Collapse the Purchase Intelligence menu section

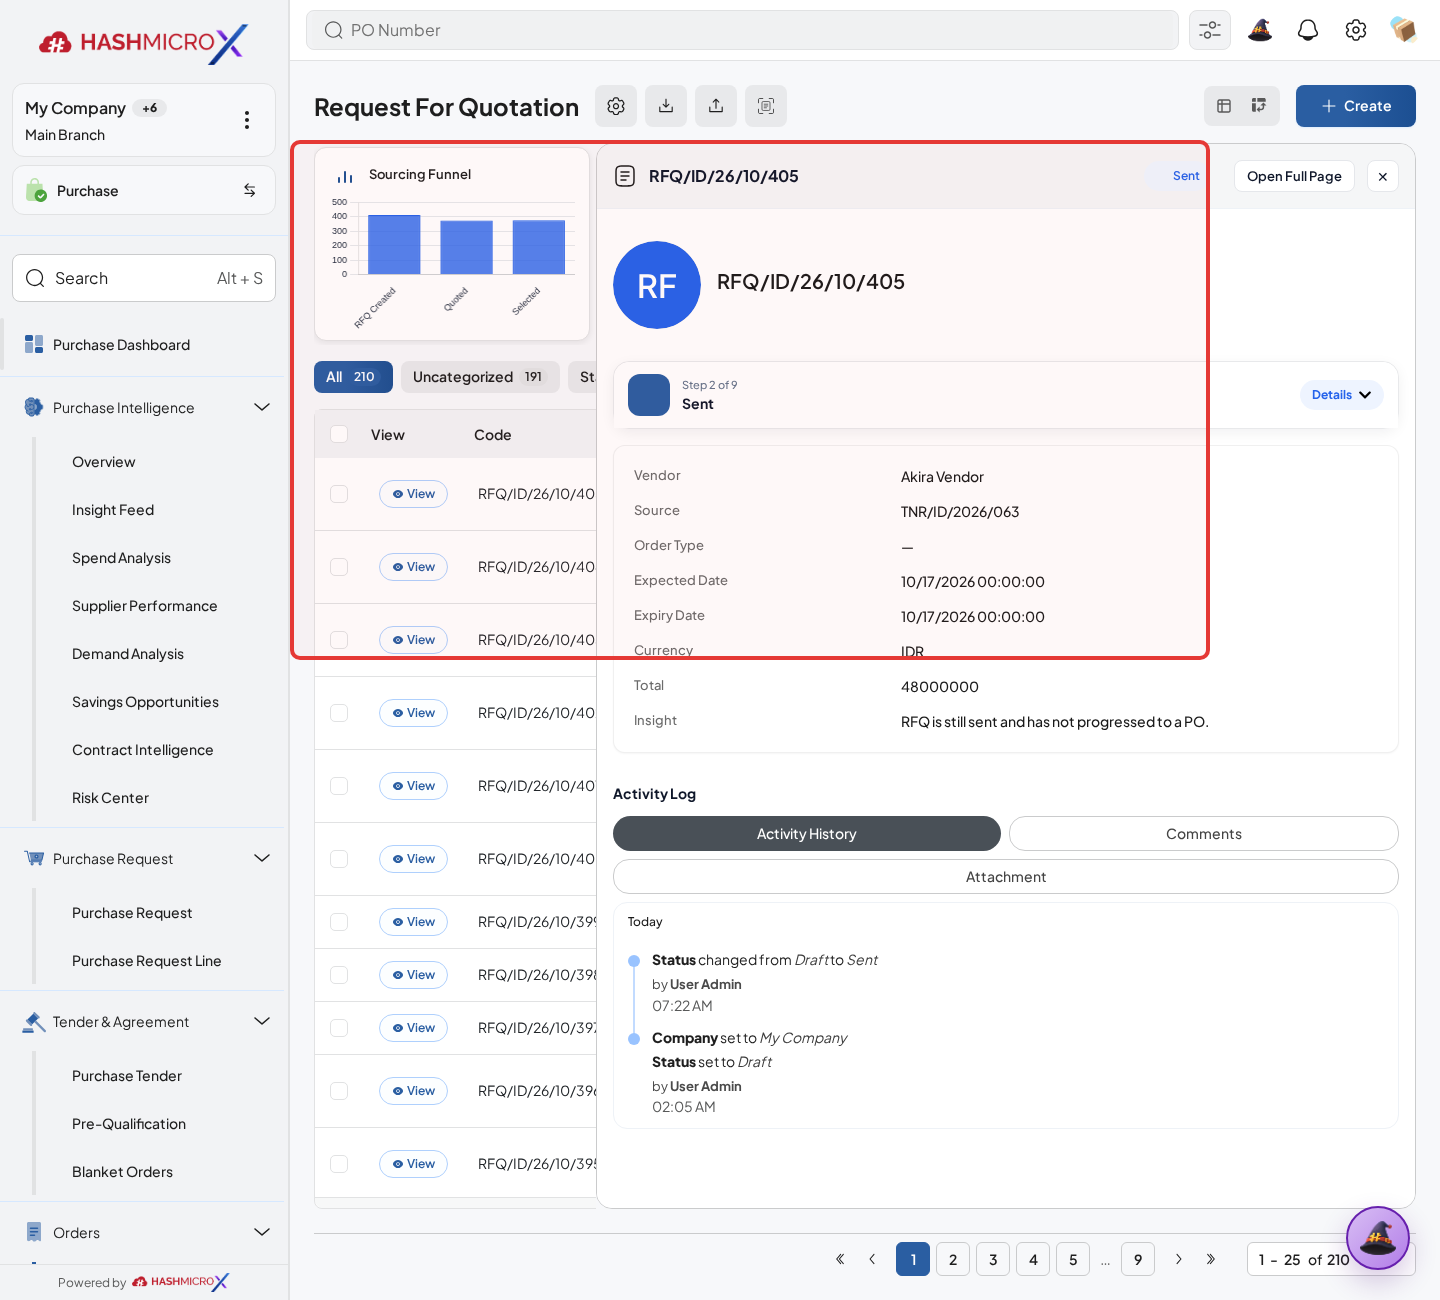click(x=262, y=407)
